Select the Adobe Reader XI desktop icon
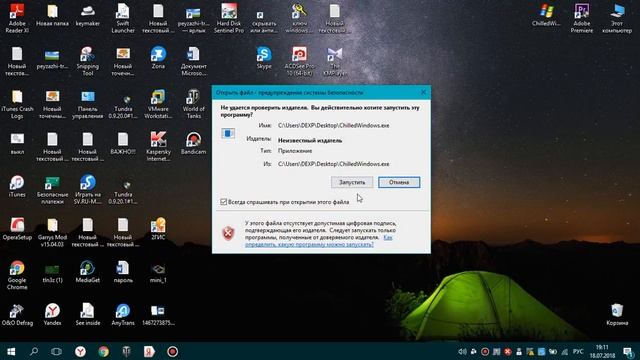The height and width of the screenshot is (360, 640). pyautogui.click(x=17, y=18)
